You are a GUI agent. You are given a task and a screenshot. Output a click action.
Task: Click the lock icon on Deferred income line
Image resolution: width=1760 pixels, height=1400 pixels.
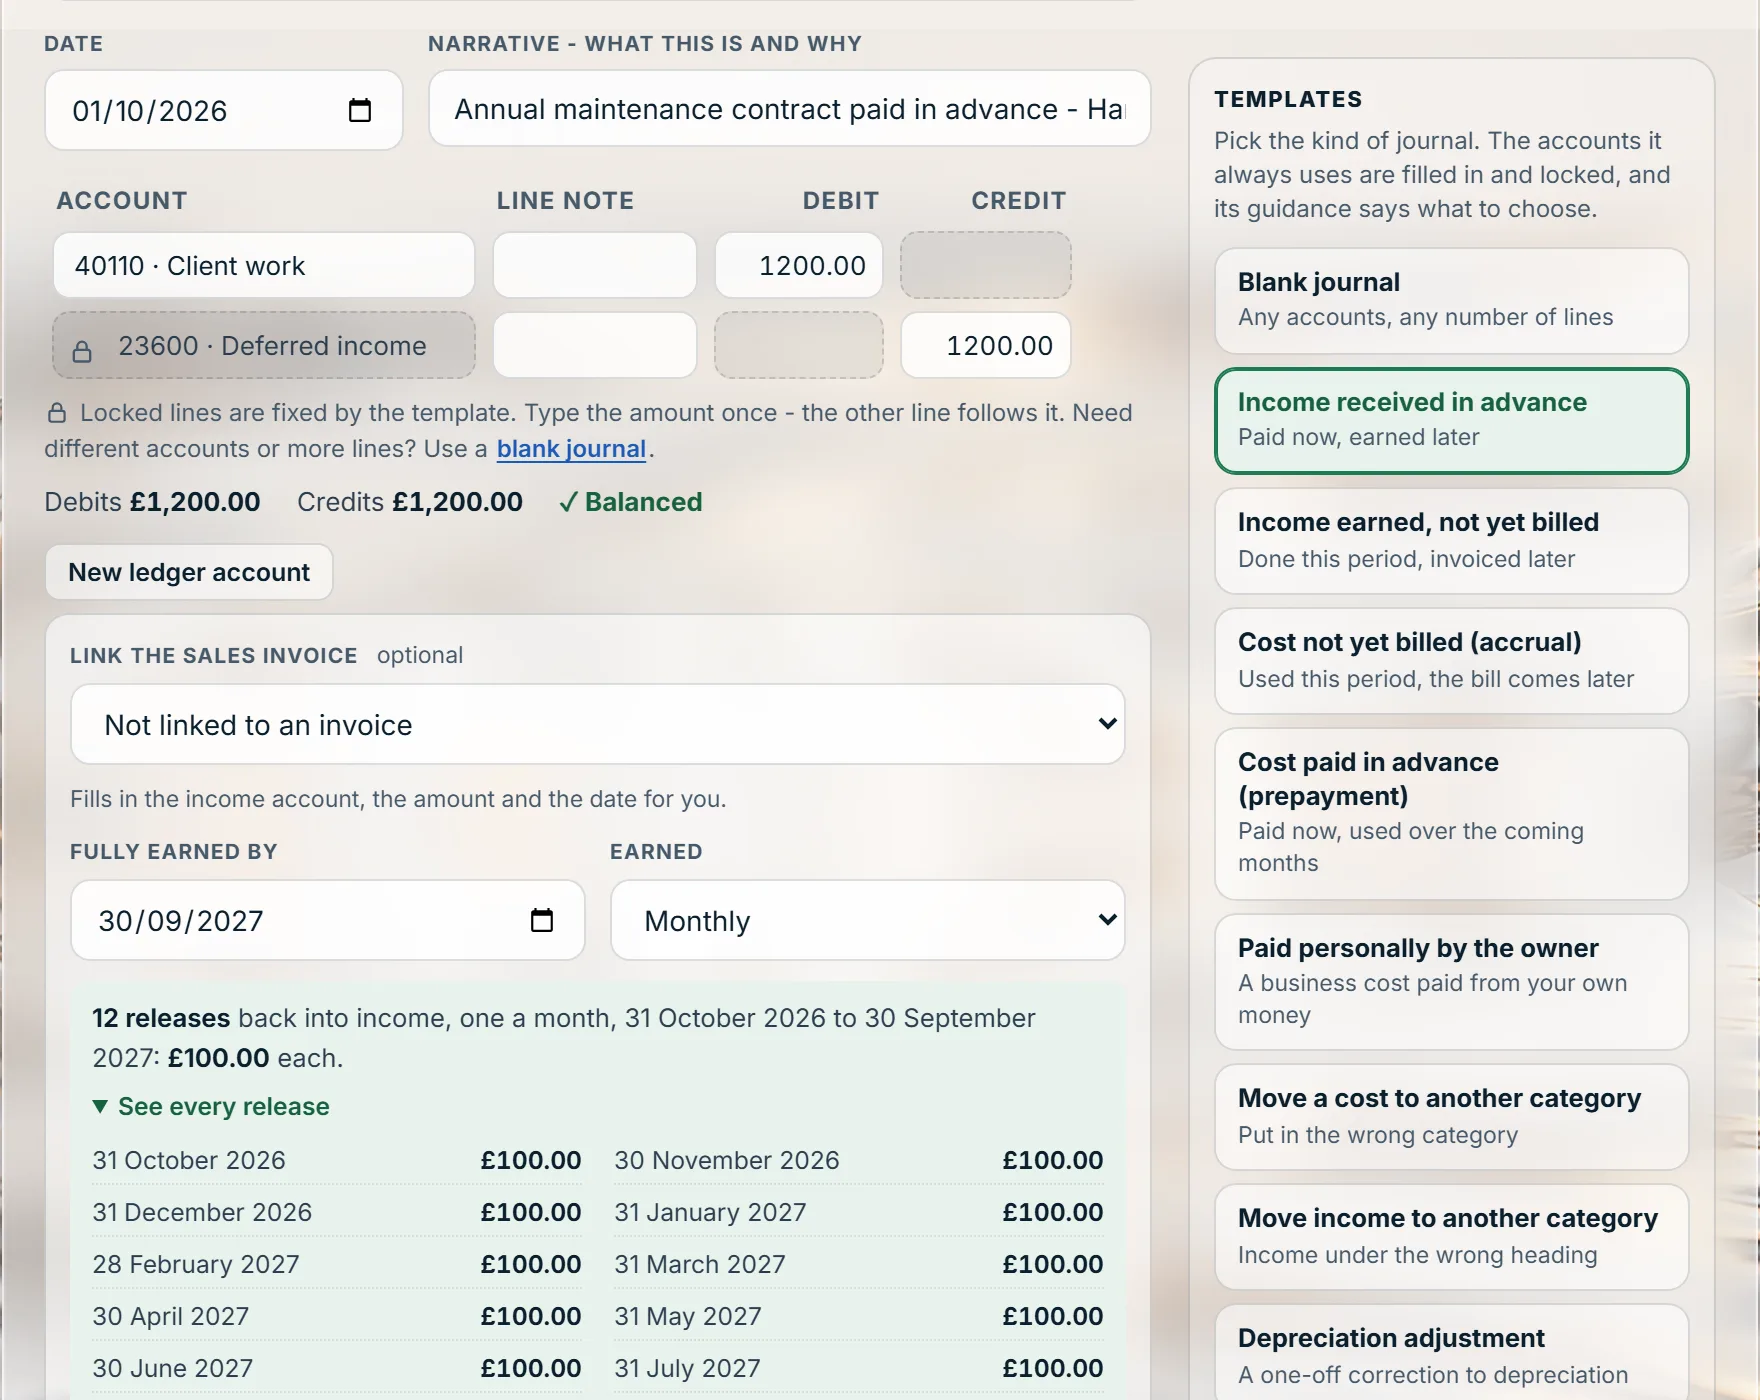pos(82,351)
